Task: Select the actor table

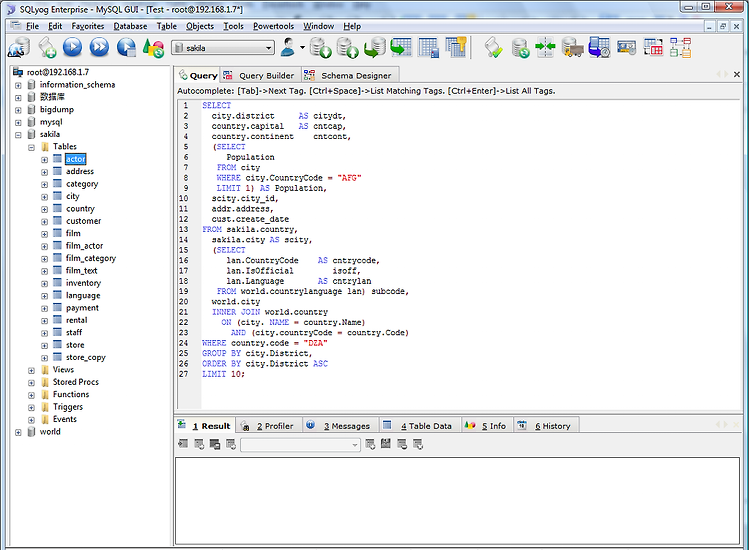Action: 76,159
